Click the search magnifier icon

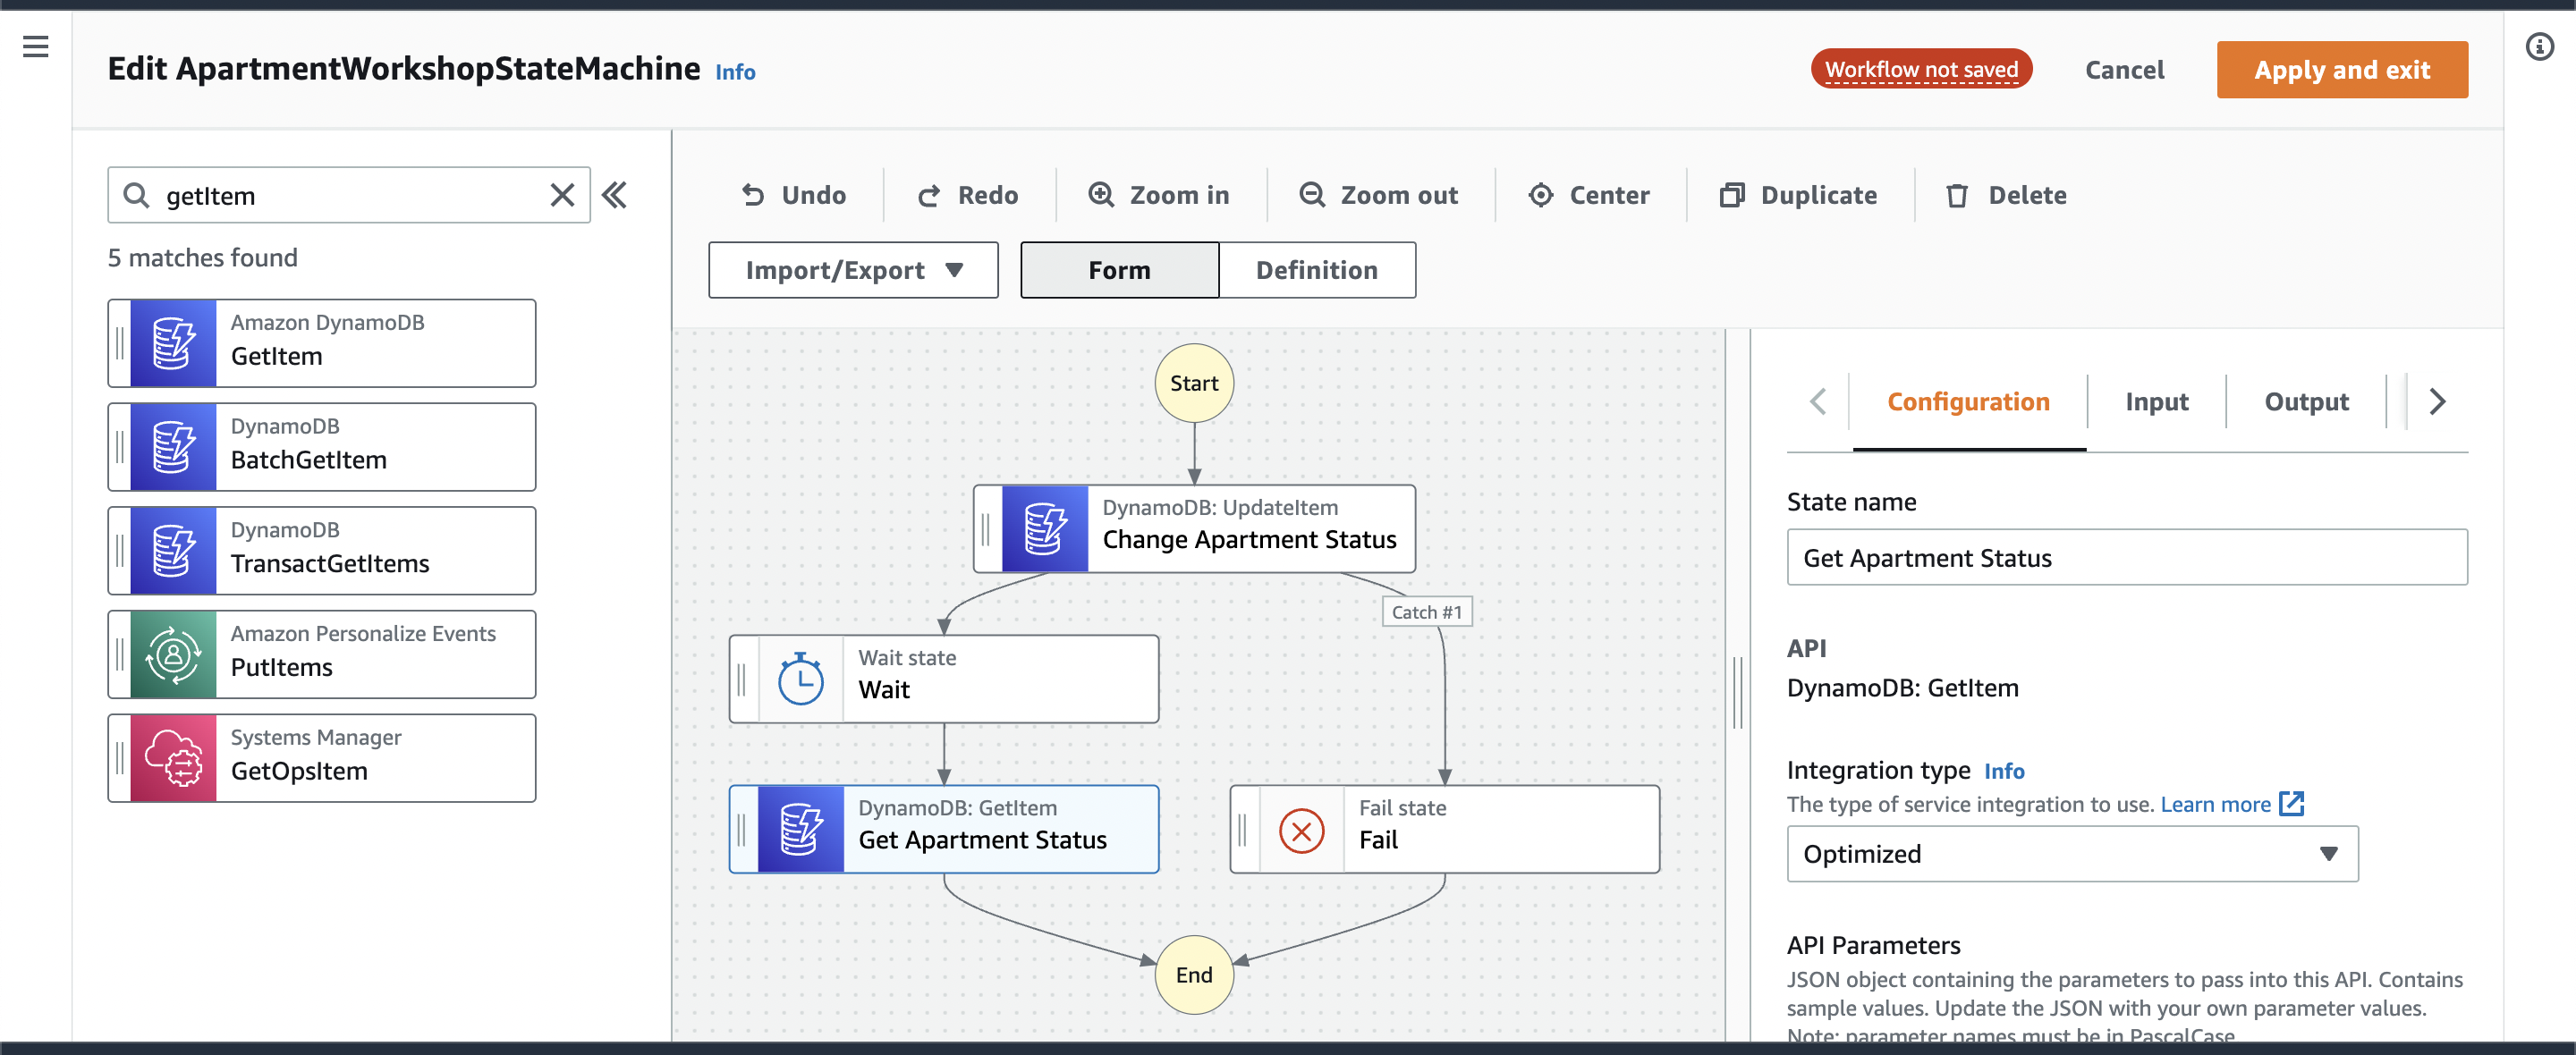pyautogui.click(x=136, y=195)
